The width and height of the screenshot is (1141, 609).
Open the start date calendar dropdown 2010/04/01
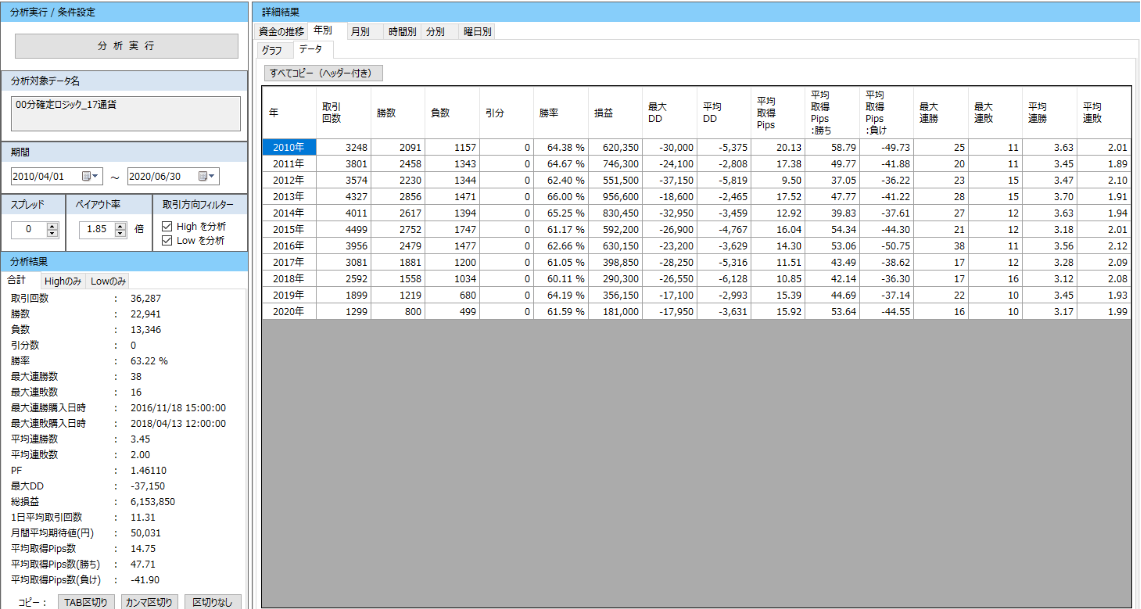(90, 177)
